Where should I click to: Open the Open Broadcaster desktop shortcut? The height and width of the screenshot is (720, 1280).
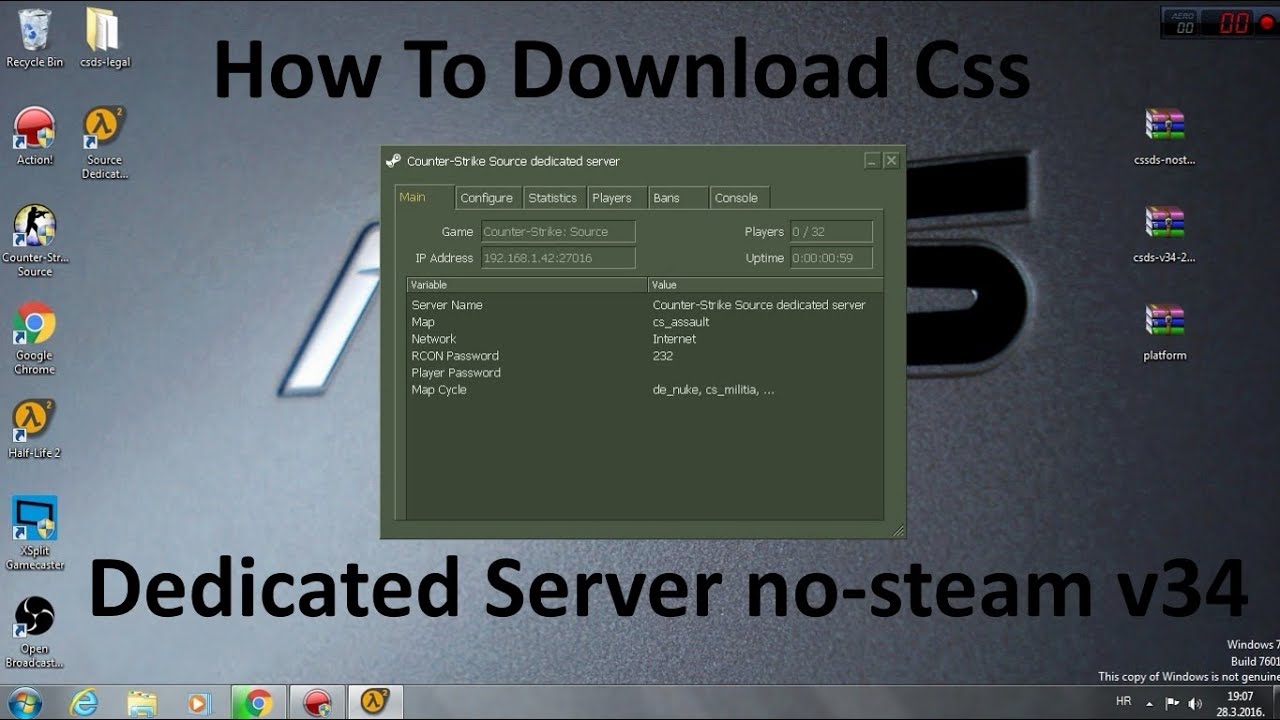click(34, 632)
